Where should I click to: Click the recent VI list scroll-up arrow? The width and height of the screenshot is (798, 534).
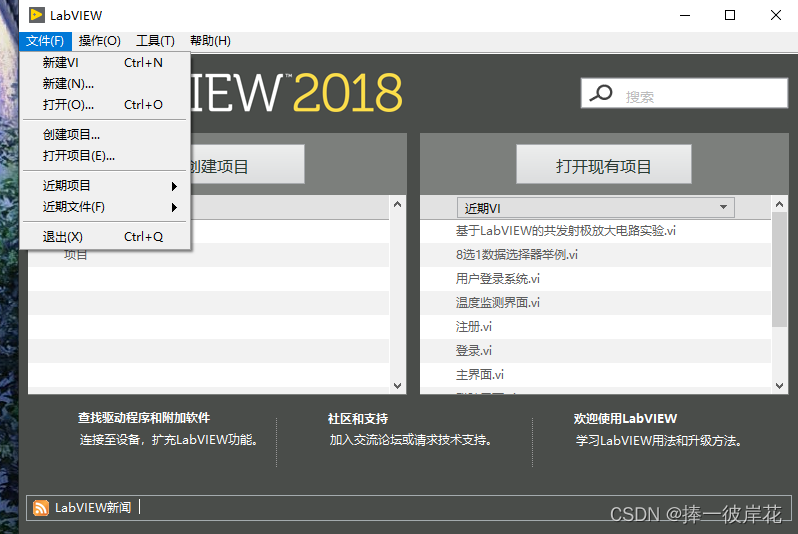pyautogui.click(x=779, y=204)
